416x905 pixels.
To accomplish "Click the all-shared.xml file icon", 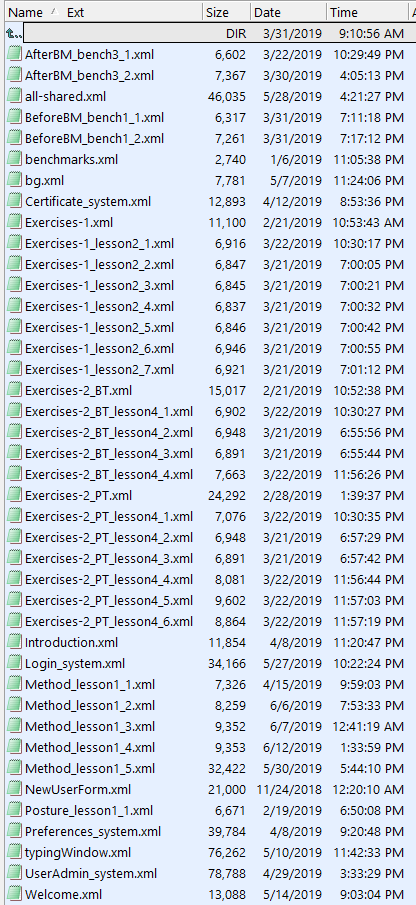I will pos(14,96).
